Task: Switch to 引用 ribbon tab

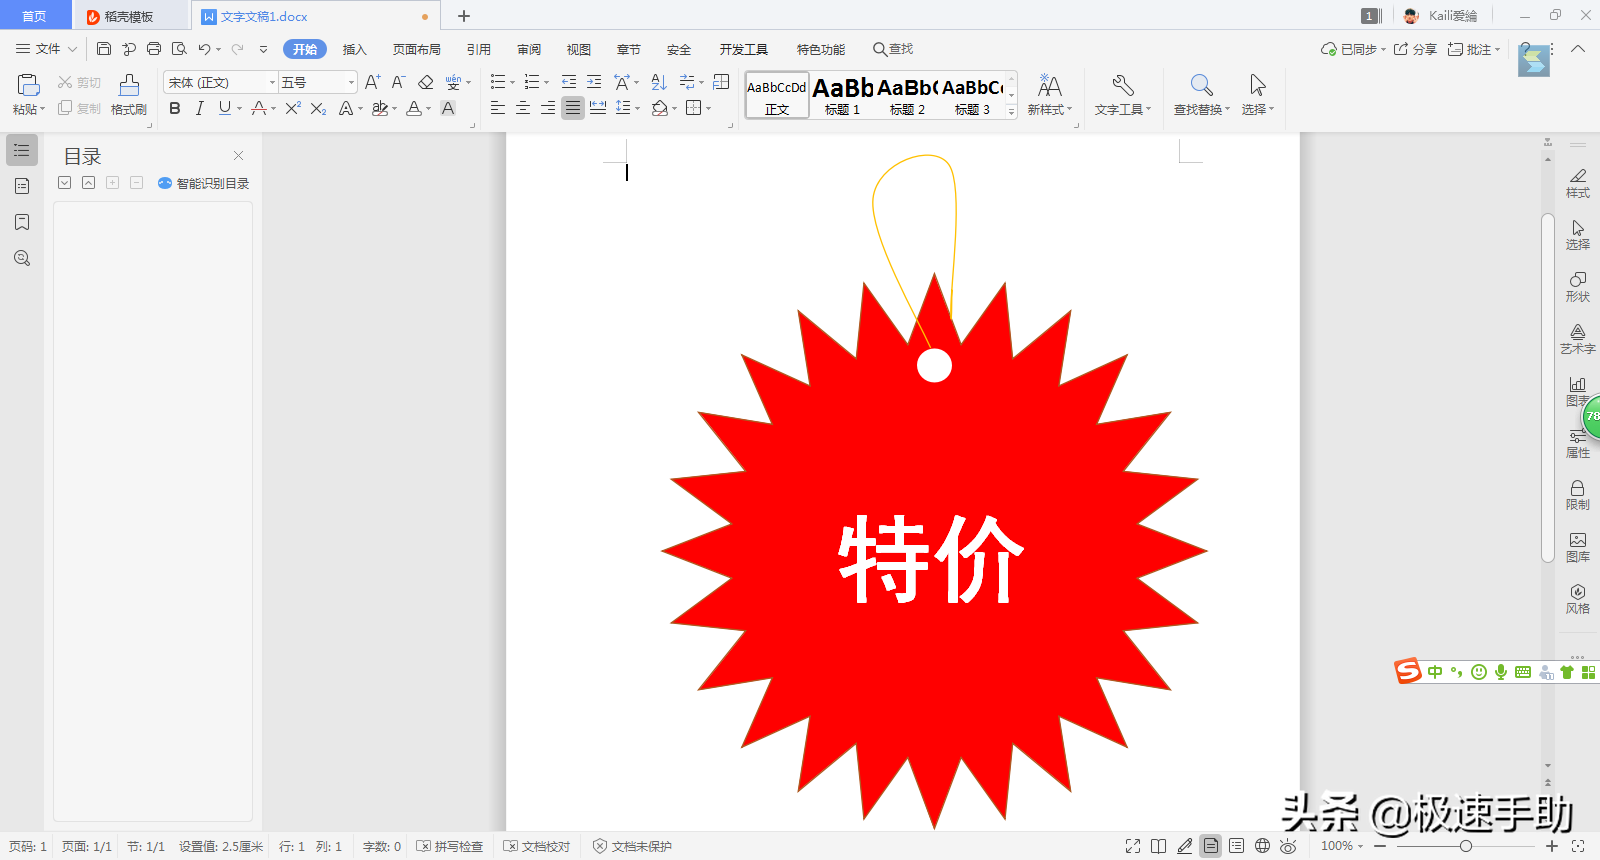Action: pyautogui.click(x=478, y=49)
